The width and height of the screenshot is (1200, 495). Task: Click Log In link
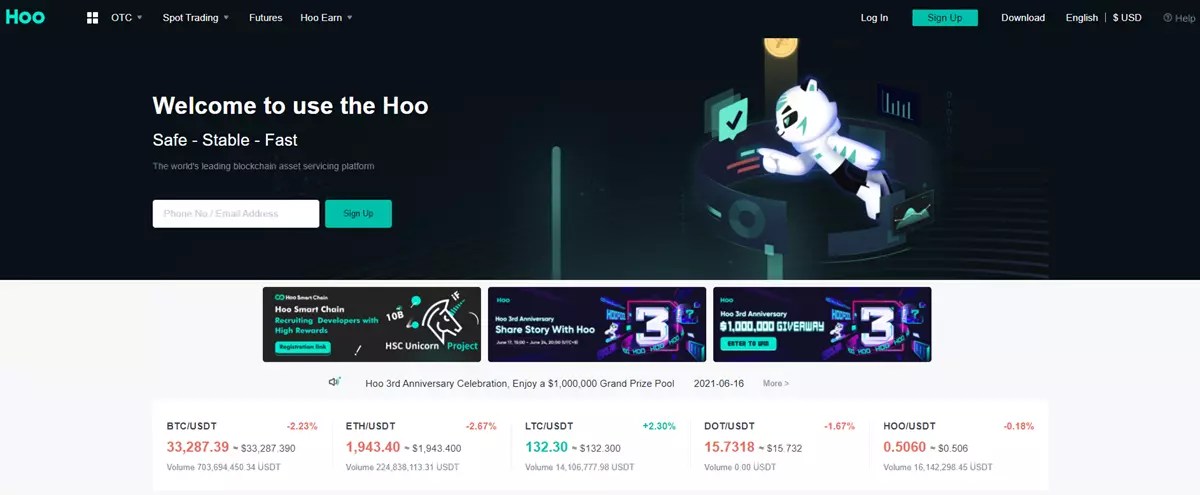pos(874,18)
